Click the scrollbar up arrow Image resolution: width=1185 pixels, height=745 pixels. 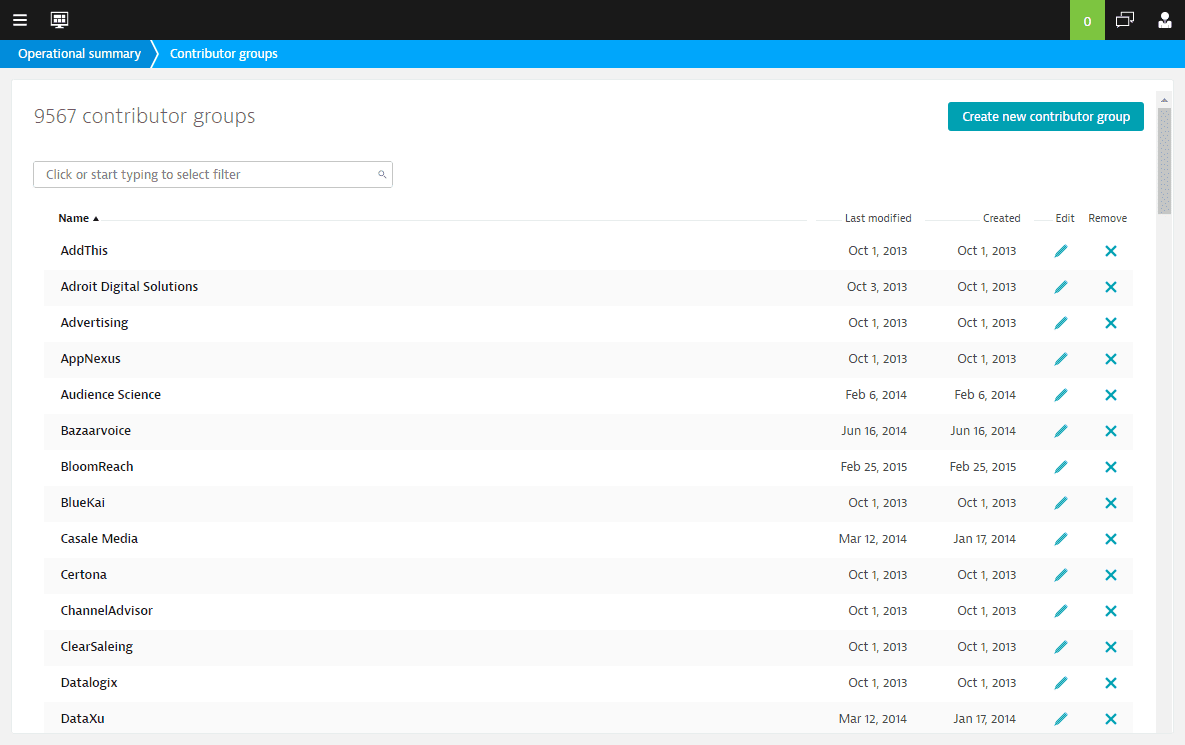coord(1164,100)
